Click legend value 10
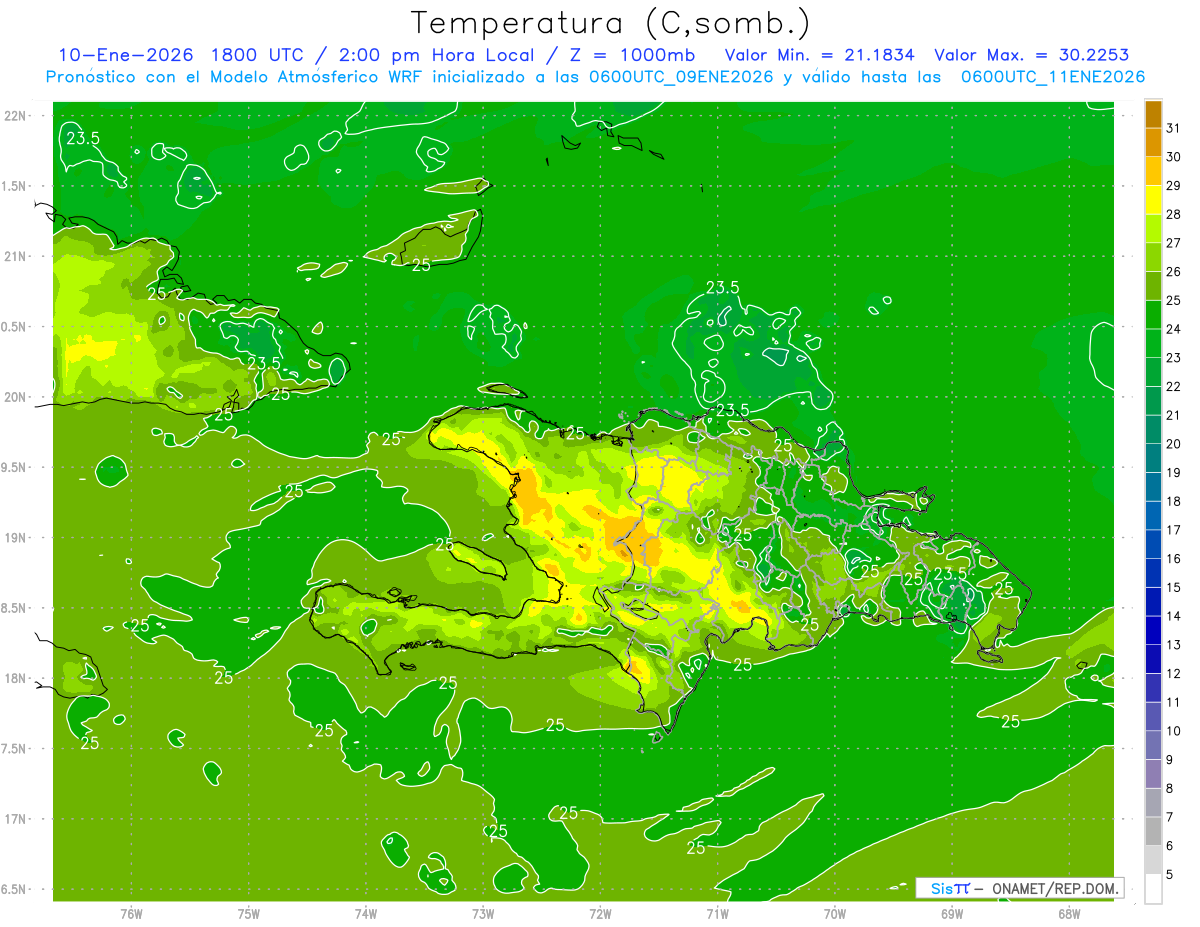 click(1174, 731)
